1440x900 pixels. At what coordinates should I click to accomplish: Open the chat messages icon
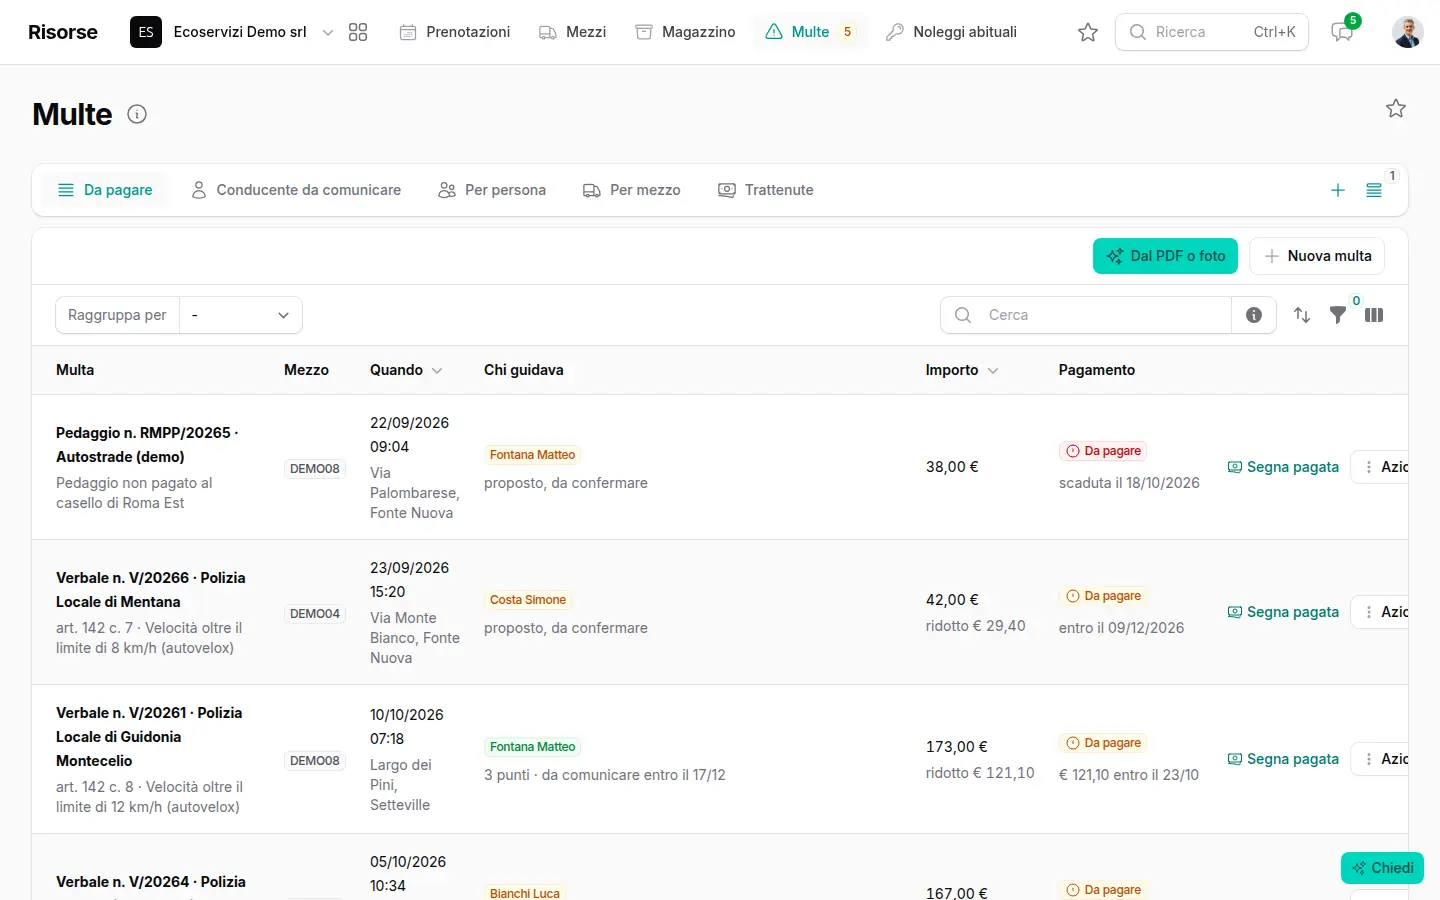pyautogui.click(x=1342, y=32)
